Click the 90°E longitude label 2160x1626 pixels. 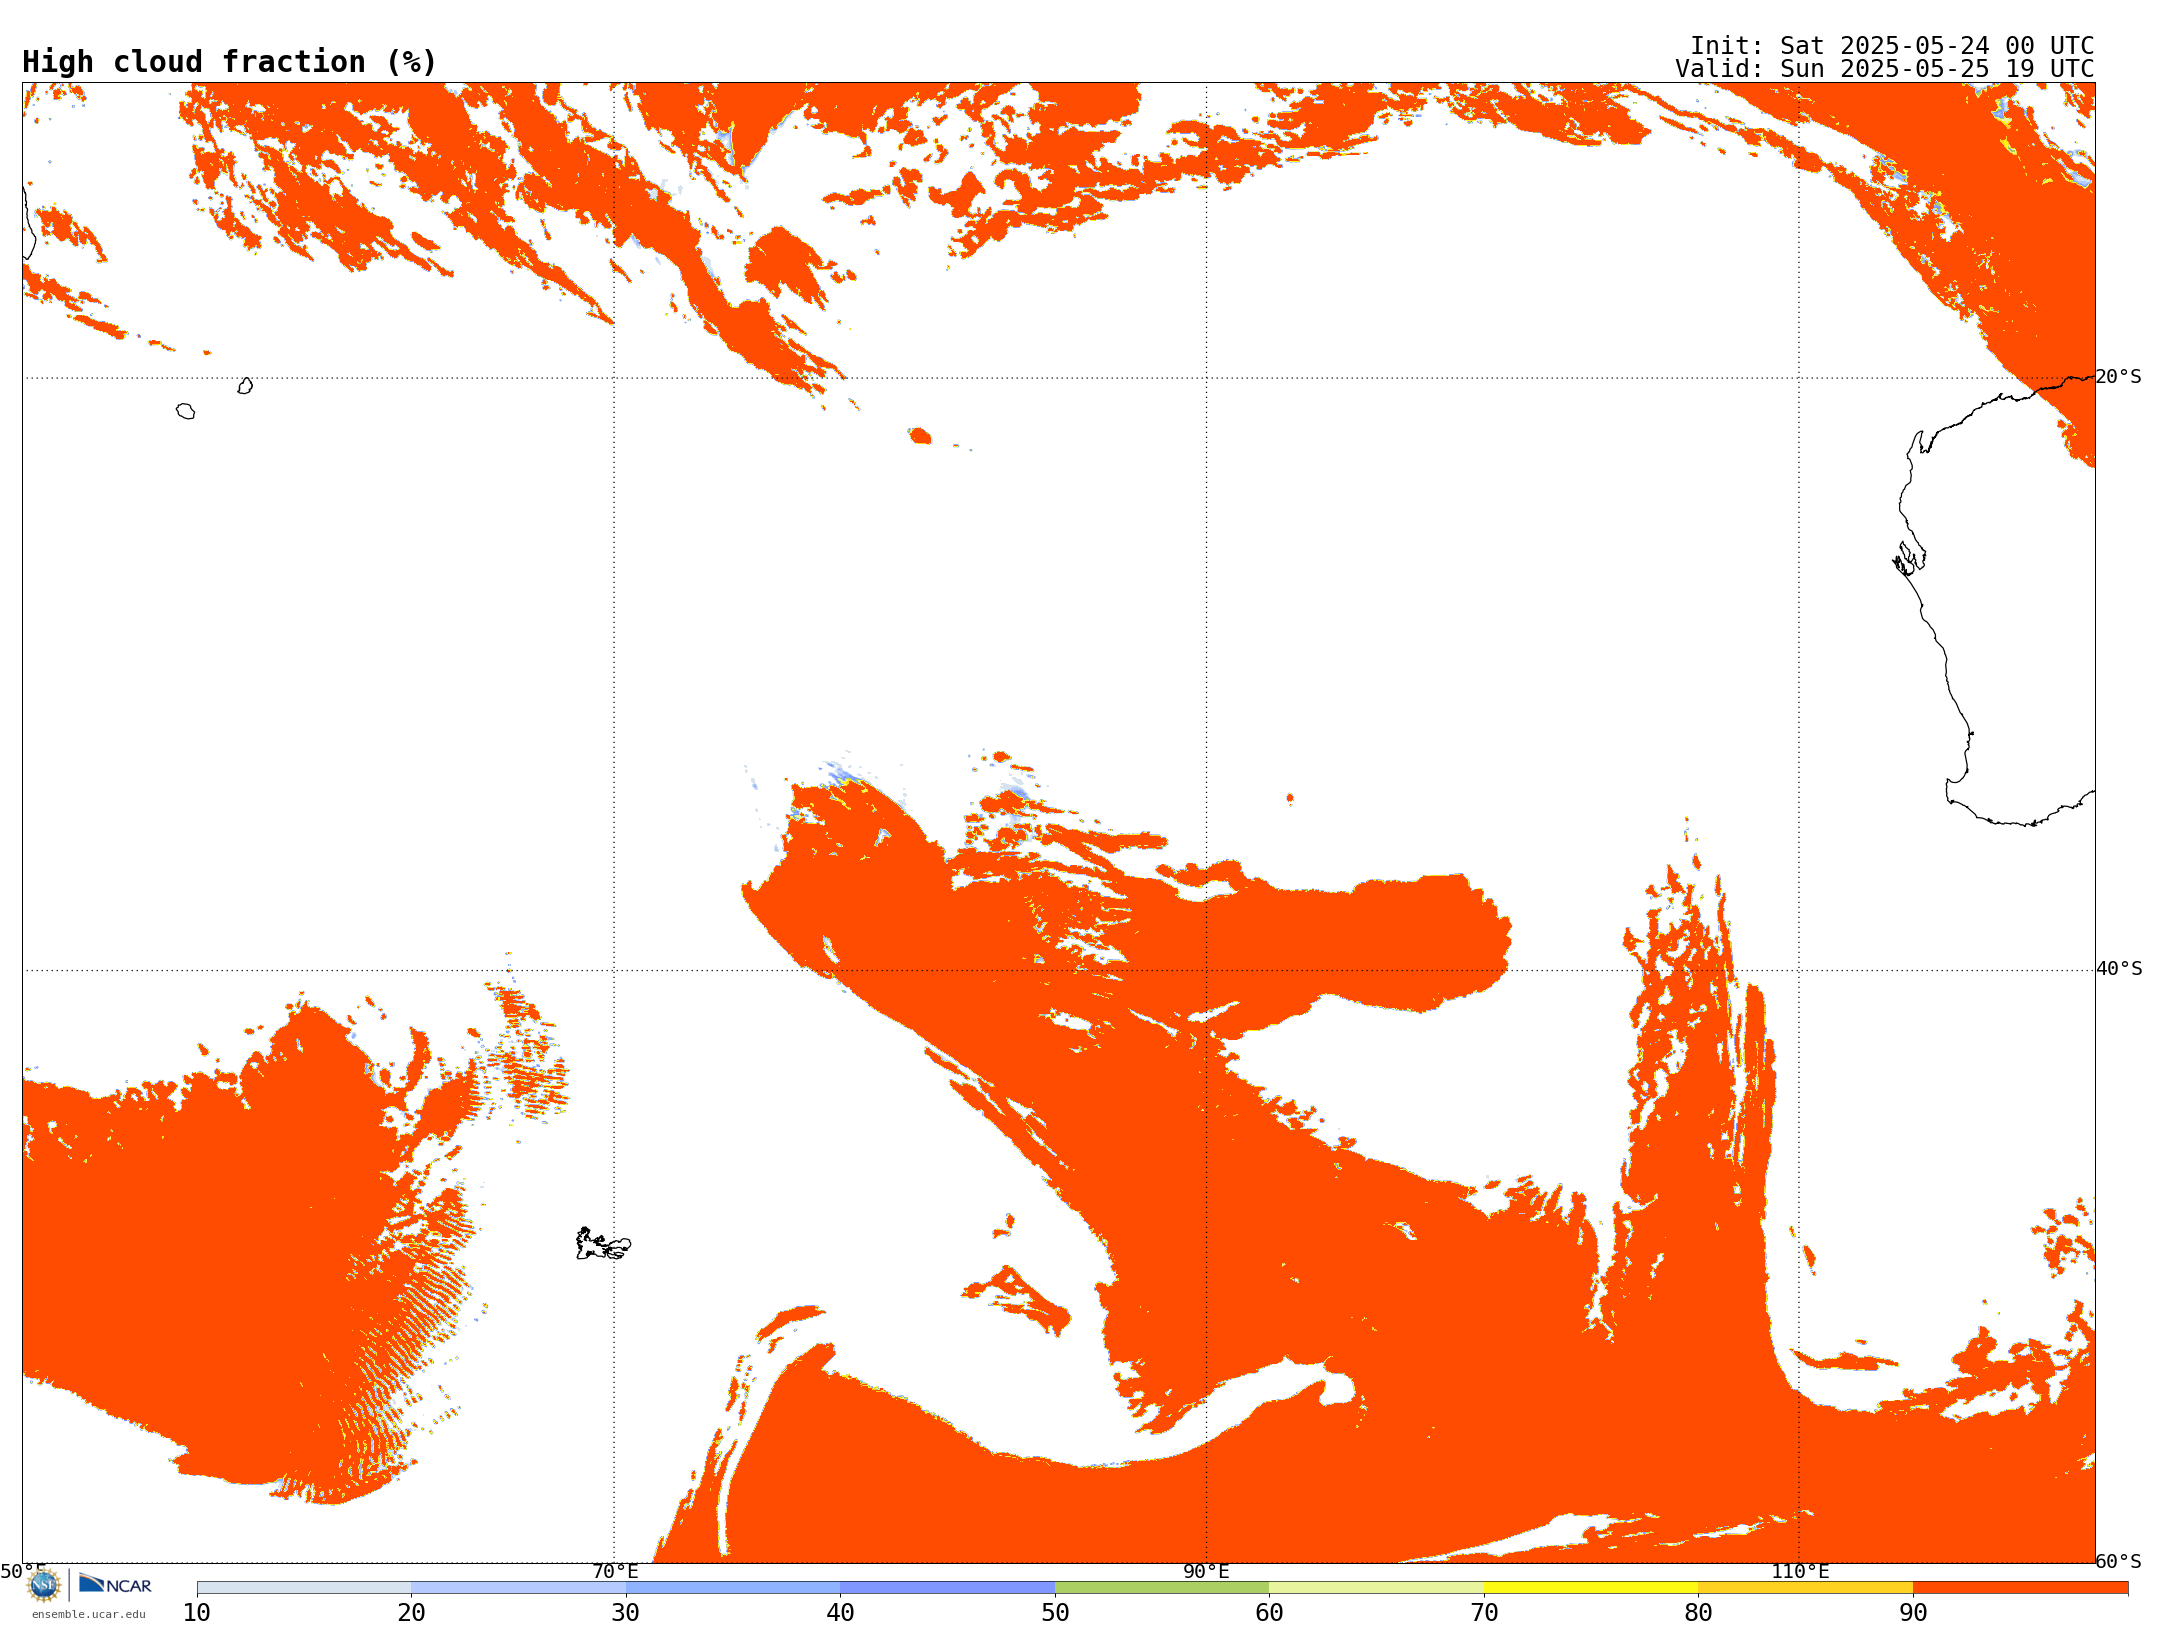(x=1206, y=1571)
